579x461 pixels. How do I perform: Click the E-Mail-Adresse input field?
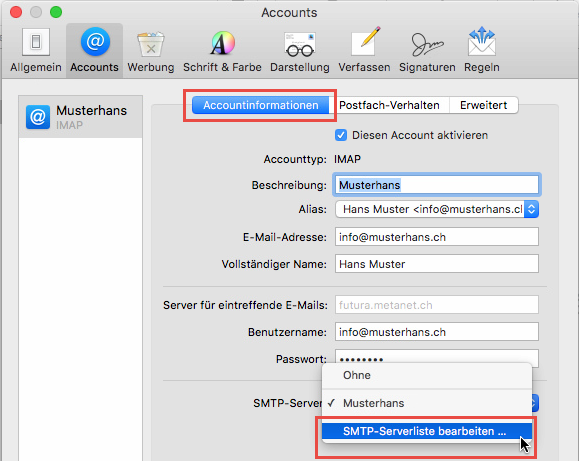point(437,237)
